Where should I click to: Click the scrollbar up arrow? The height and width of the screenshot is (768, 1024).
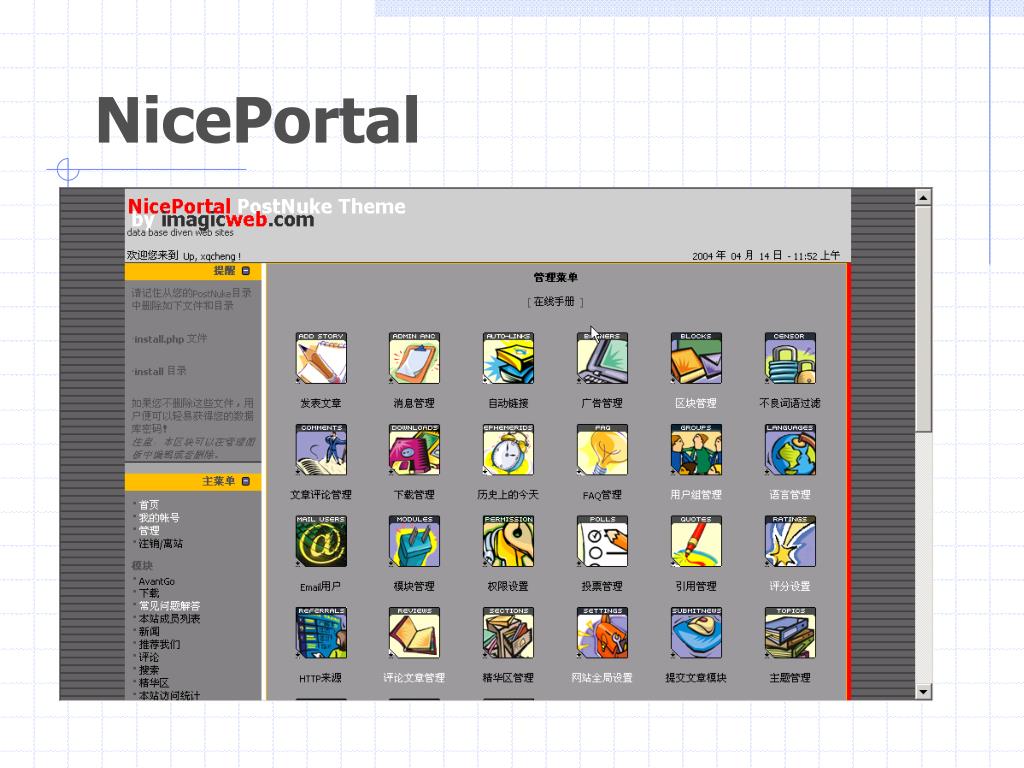923,197
